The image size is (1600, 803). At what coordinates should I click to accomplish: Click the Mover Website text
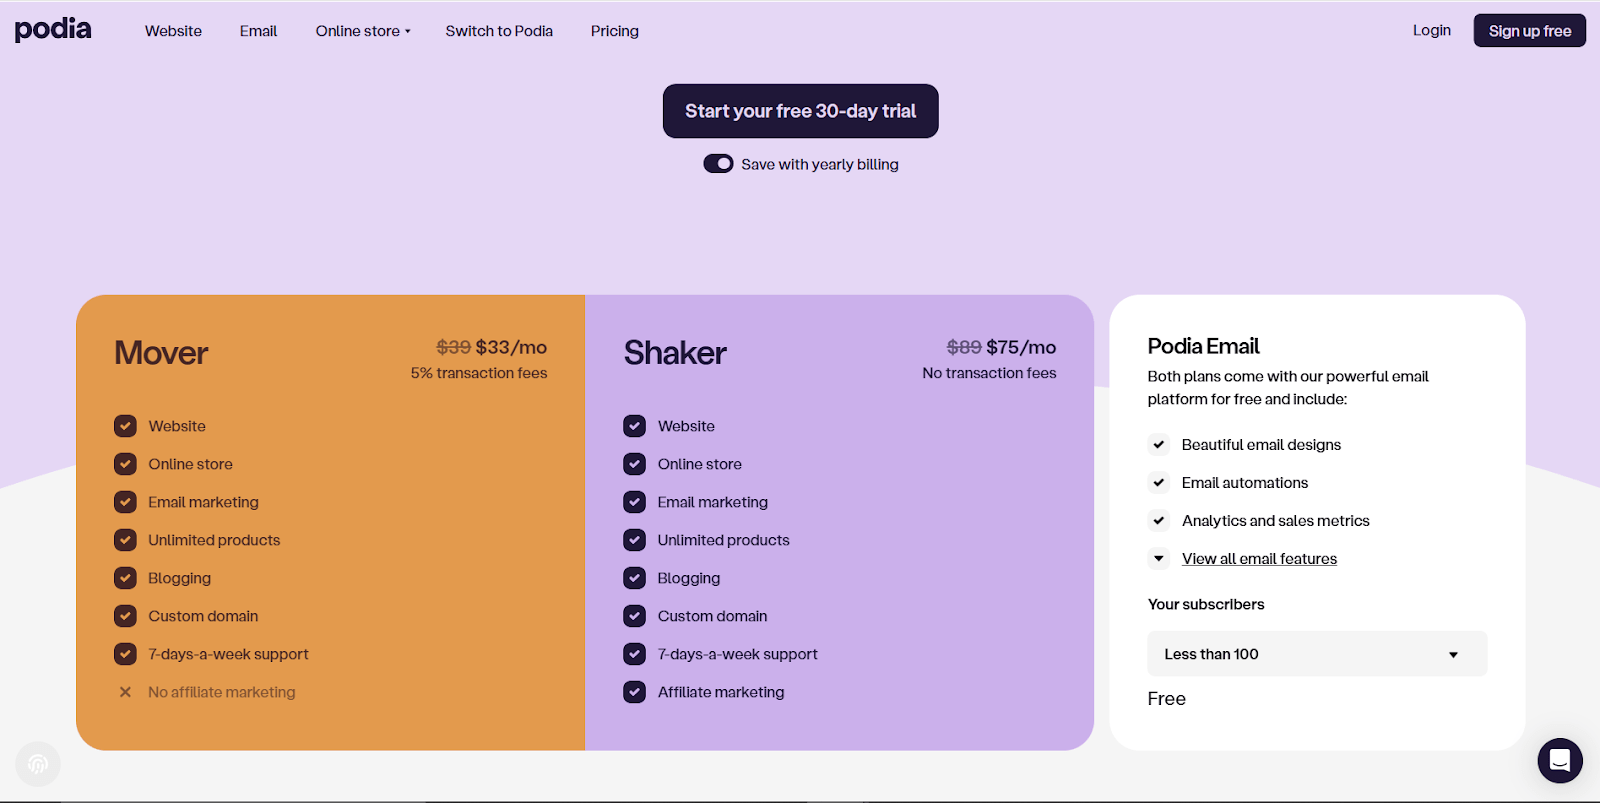point(177,426)
